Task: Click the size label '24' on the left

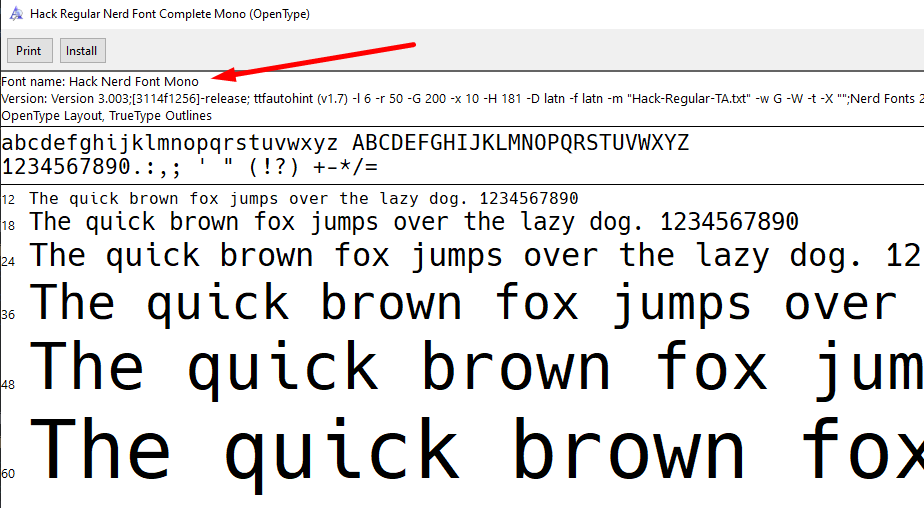Action: point(8,262)
